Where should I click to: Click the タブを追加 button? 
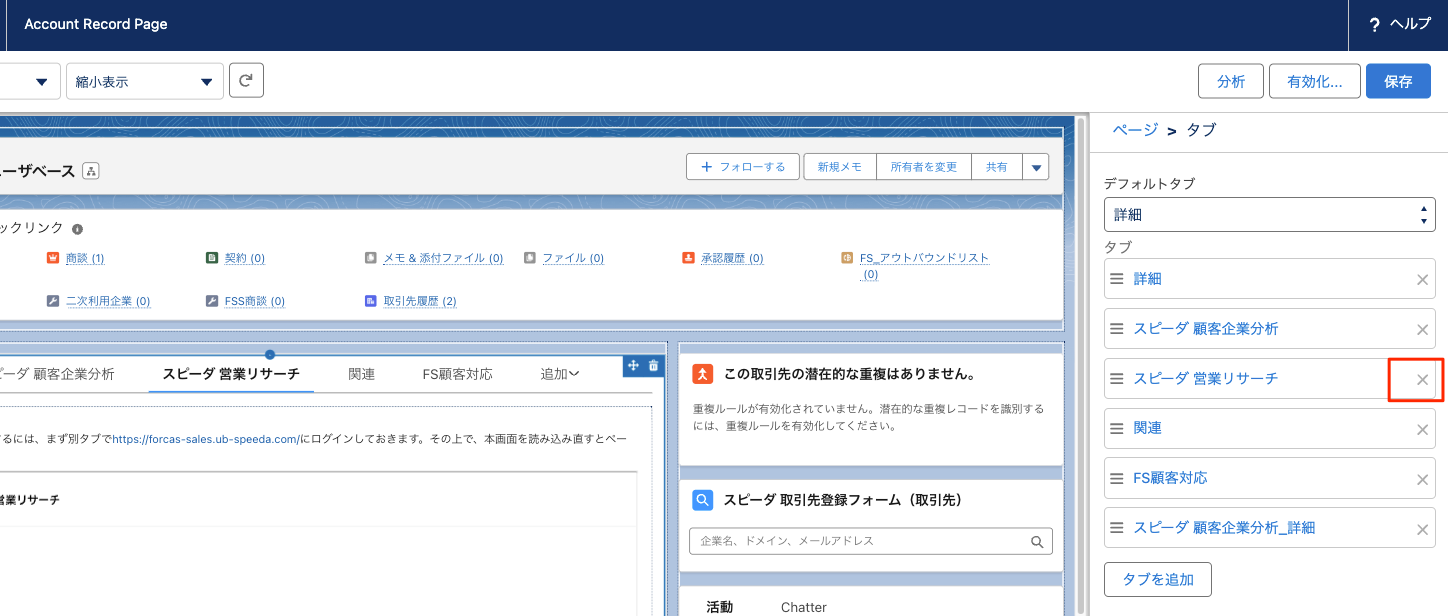pyautogui.click(x=1157, y=580)
